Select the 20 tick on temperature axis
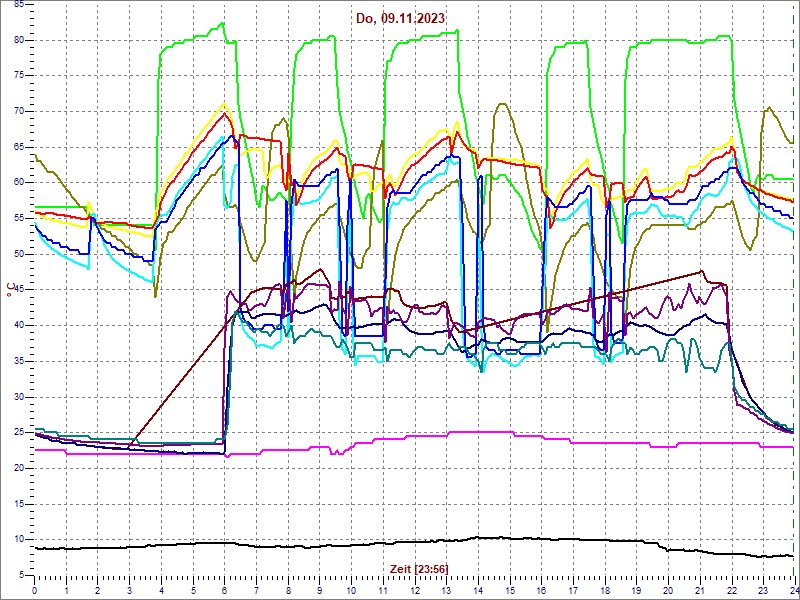This screenshot has width=800, height=600. tap(18, 468)
